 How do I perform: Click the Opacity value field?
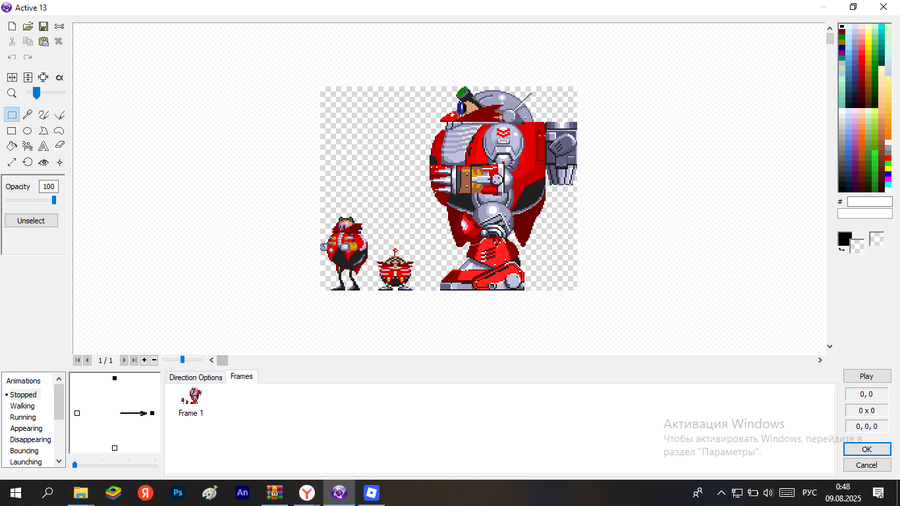[48, 186]
